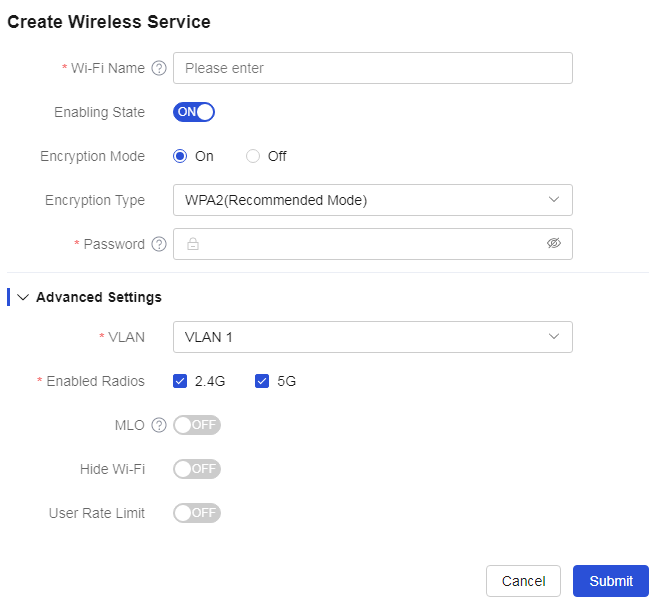Submit the wireless service form
The width and height of the screenshot is (658, 607).
[x=611, y=581]
